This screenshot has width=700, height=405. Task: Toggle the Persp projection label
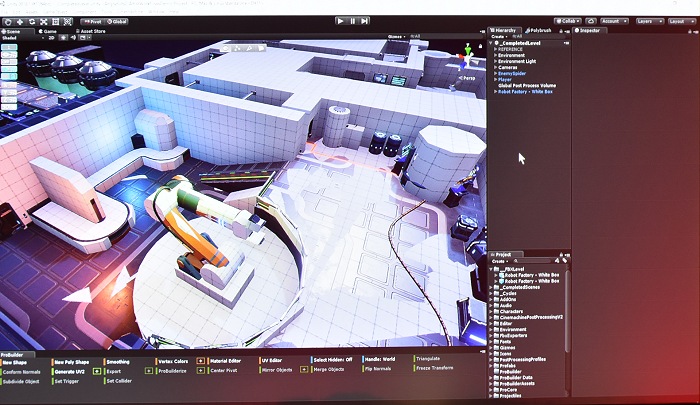[x=467, y=78]
